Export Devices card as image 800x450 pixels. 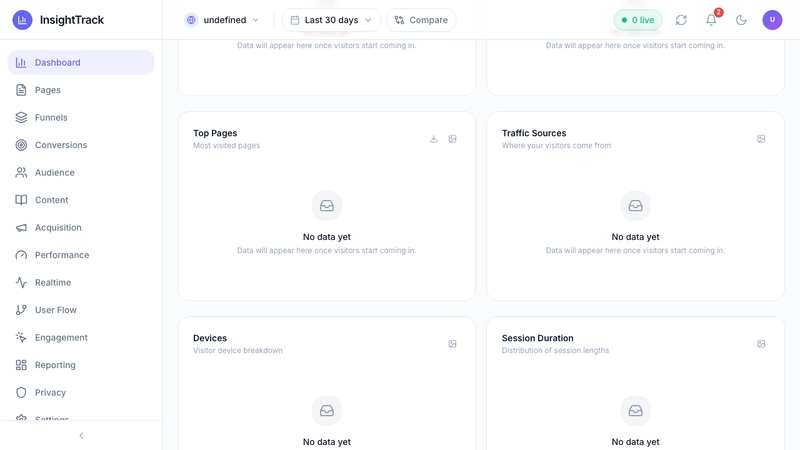[453, 344]
